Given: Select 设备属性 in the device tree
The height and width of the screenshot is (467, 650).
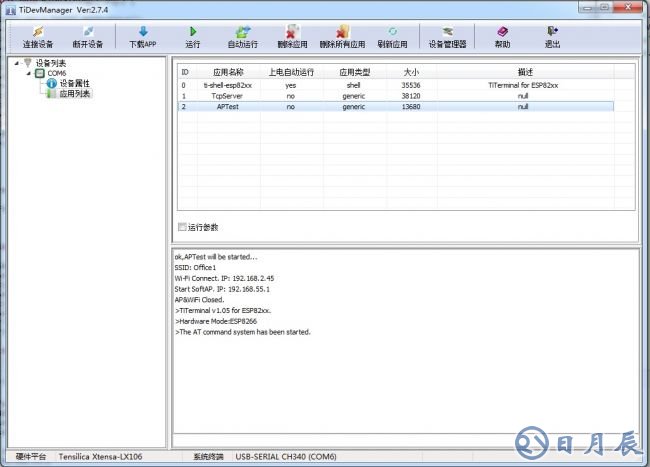Looking at the screenshot, I should click(x=74, y=84).
